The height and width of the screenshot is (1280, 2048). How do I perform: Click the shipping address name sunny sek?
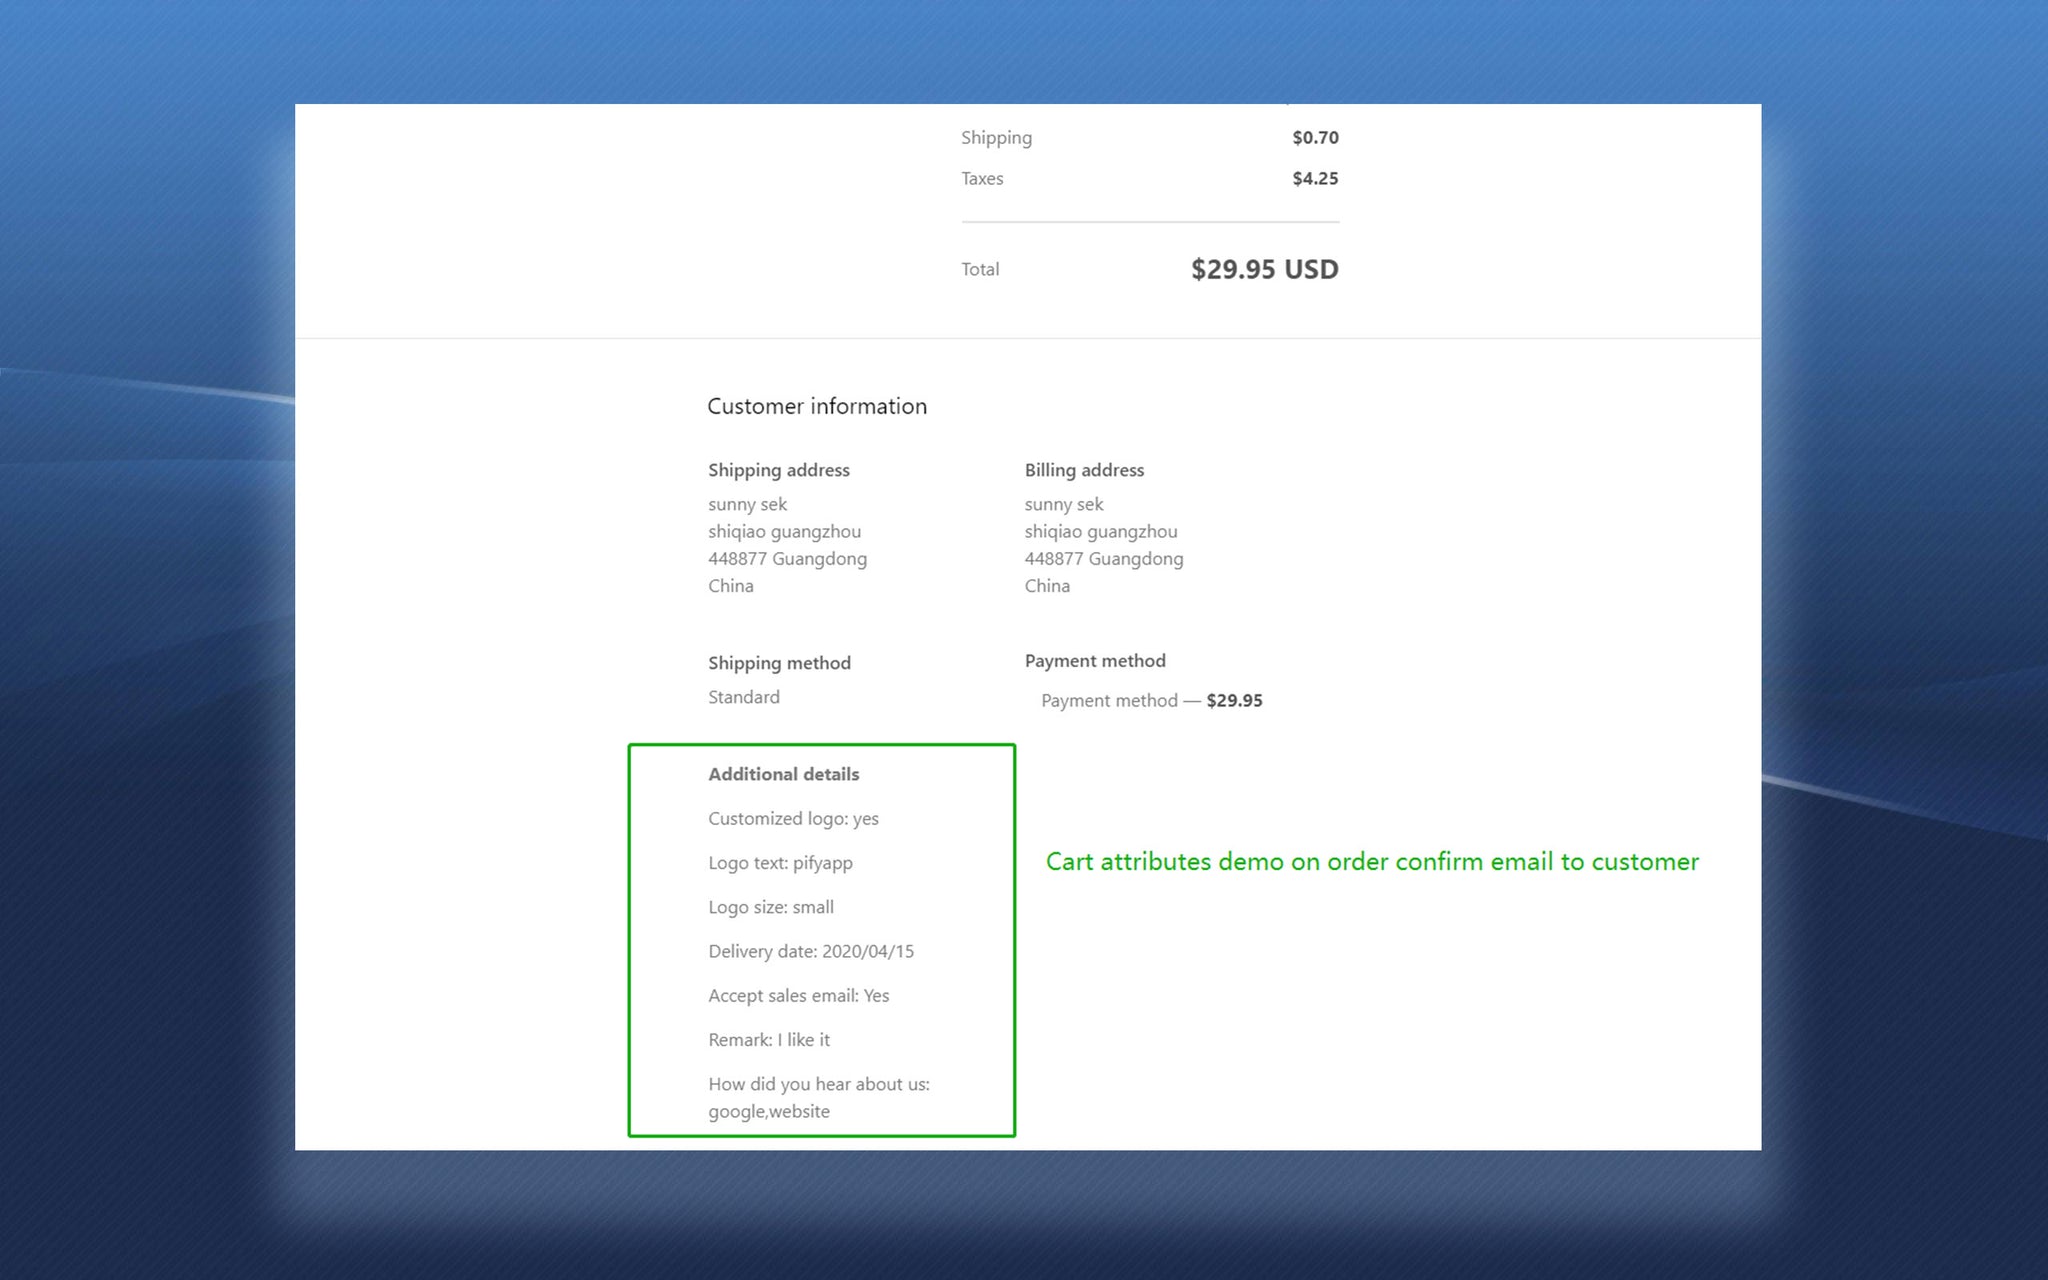747,505
